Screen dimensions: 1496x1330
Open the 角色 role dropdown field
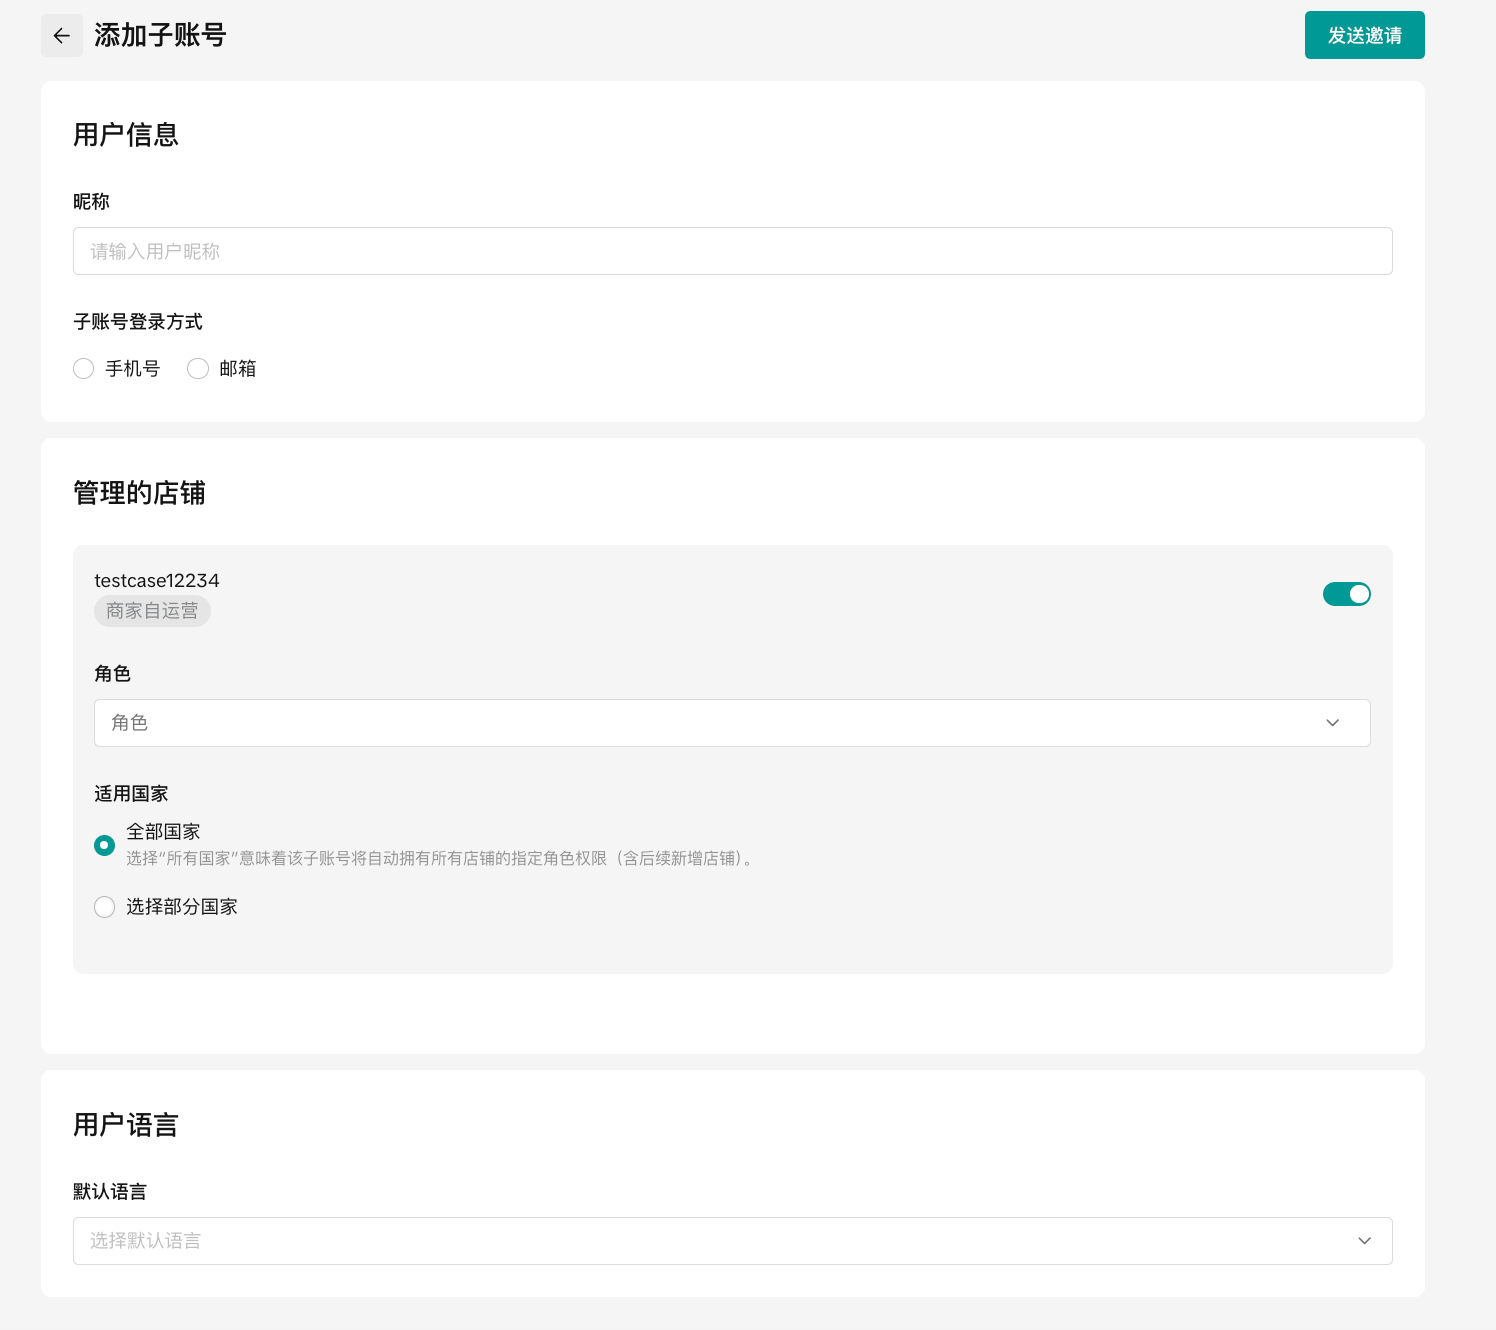700,723
